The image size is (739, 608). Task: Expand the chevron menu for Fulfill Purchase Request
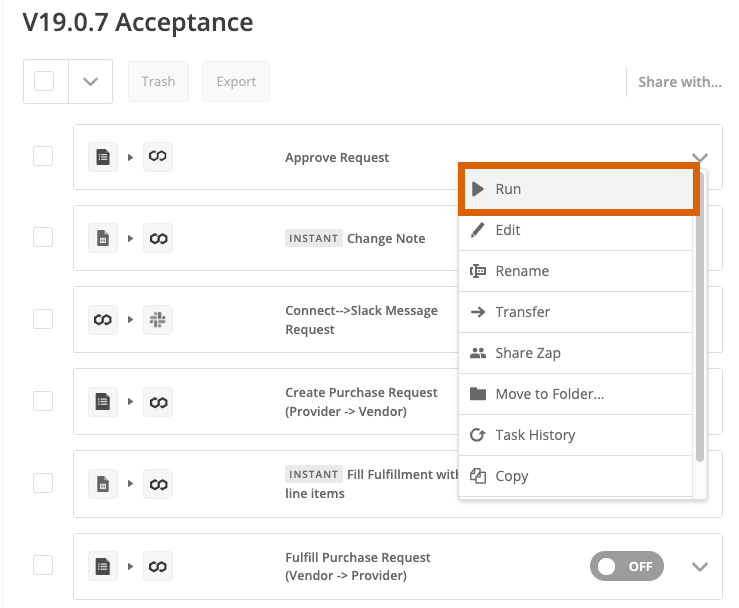coord(700,566)
